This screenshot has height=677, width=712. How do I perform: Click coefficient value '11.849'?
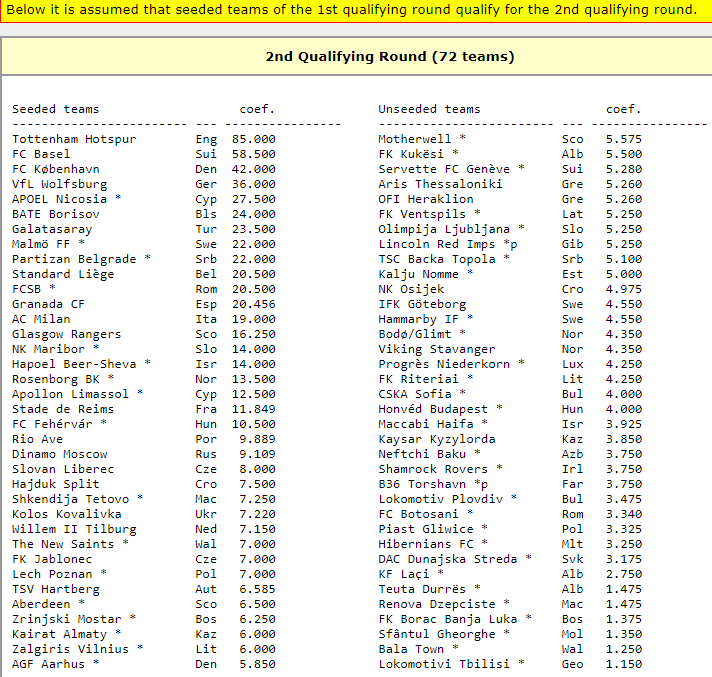click(x=254, y=409)
